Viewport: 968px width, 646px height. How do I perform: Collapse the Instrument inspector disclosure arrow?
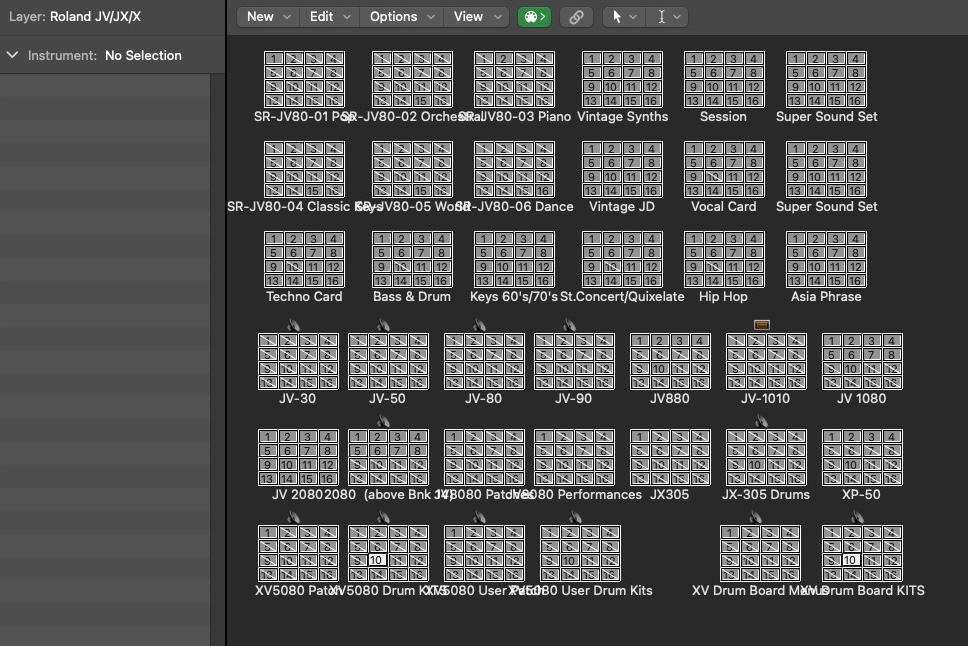click(x=13, y=55)
